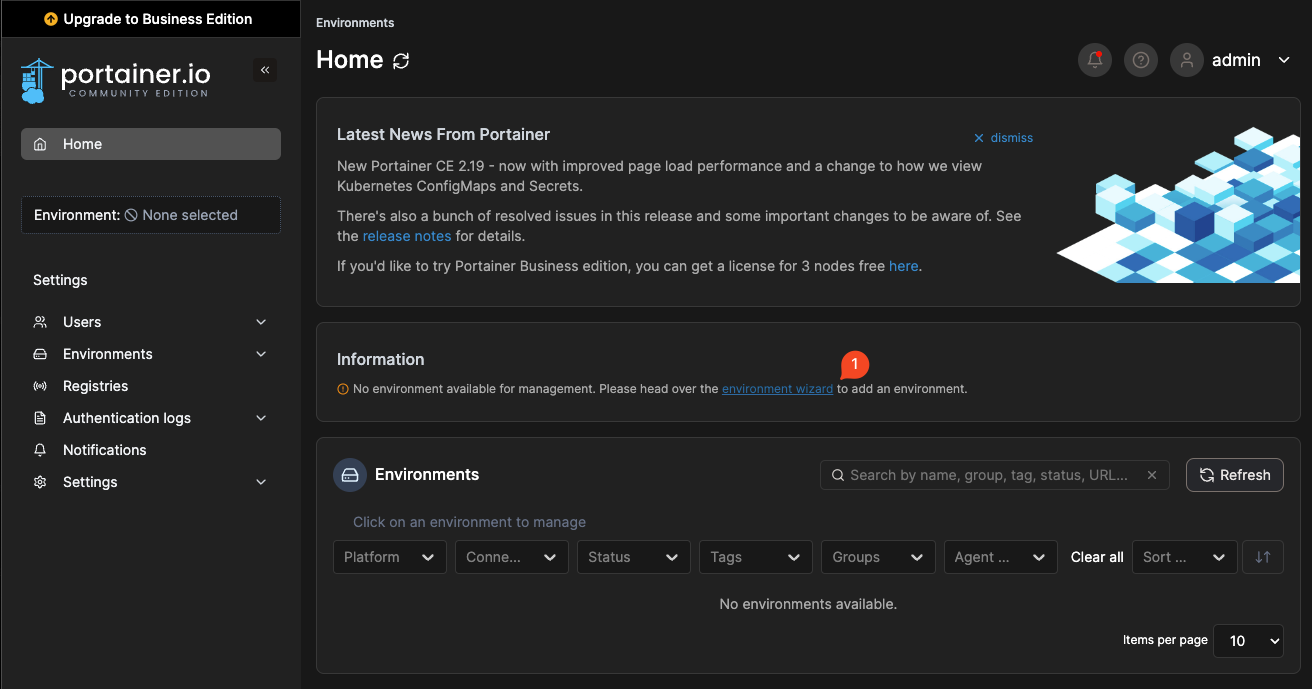Image resolution: width=1312 pixels, height=689 pixels.
Task: Open the notifications bell in header
Action: tap(1095, 60)
